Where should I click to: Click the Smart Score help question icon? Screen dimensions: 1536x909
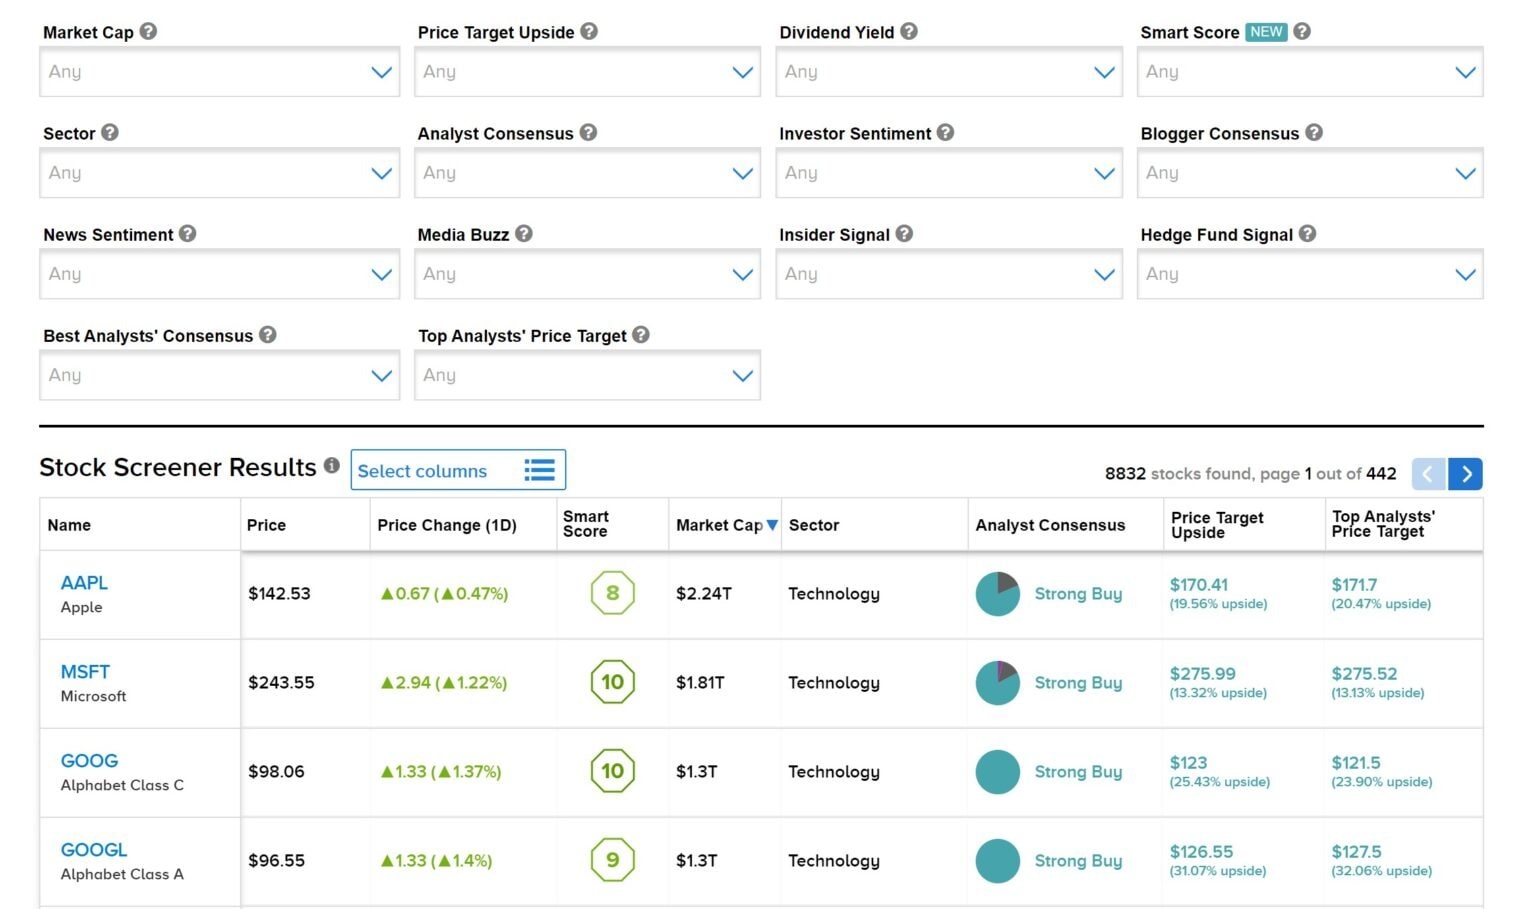click(x=1301, y=31)
